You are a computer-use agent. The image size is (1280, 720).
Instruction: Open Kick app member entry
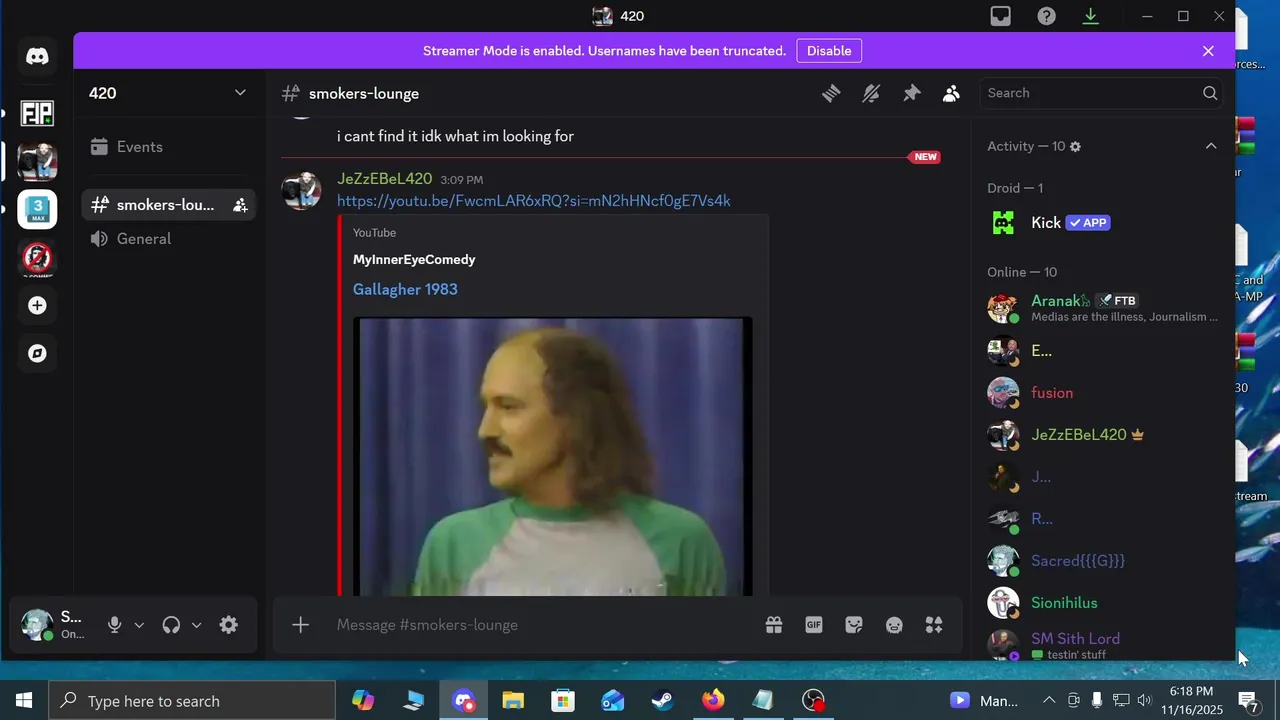pos(1103,223)
